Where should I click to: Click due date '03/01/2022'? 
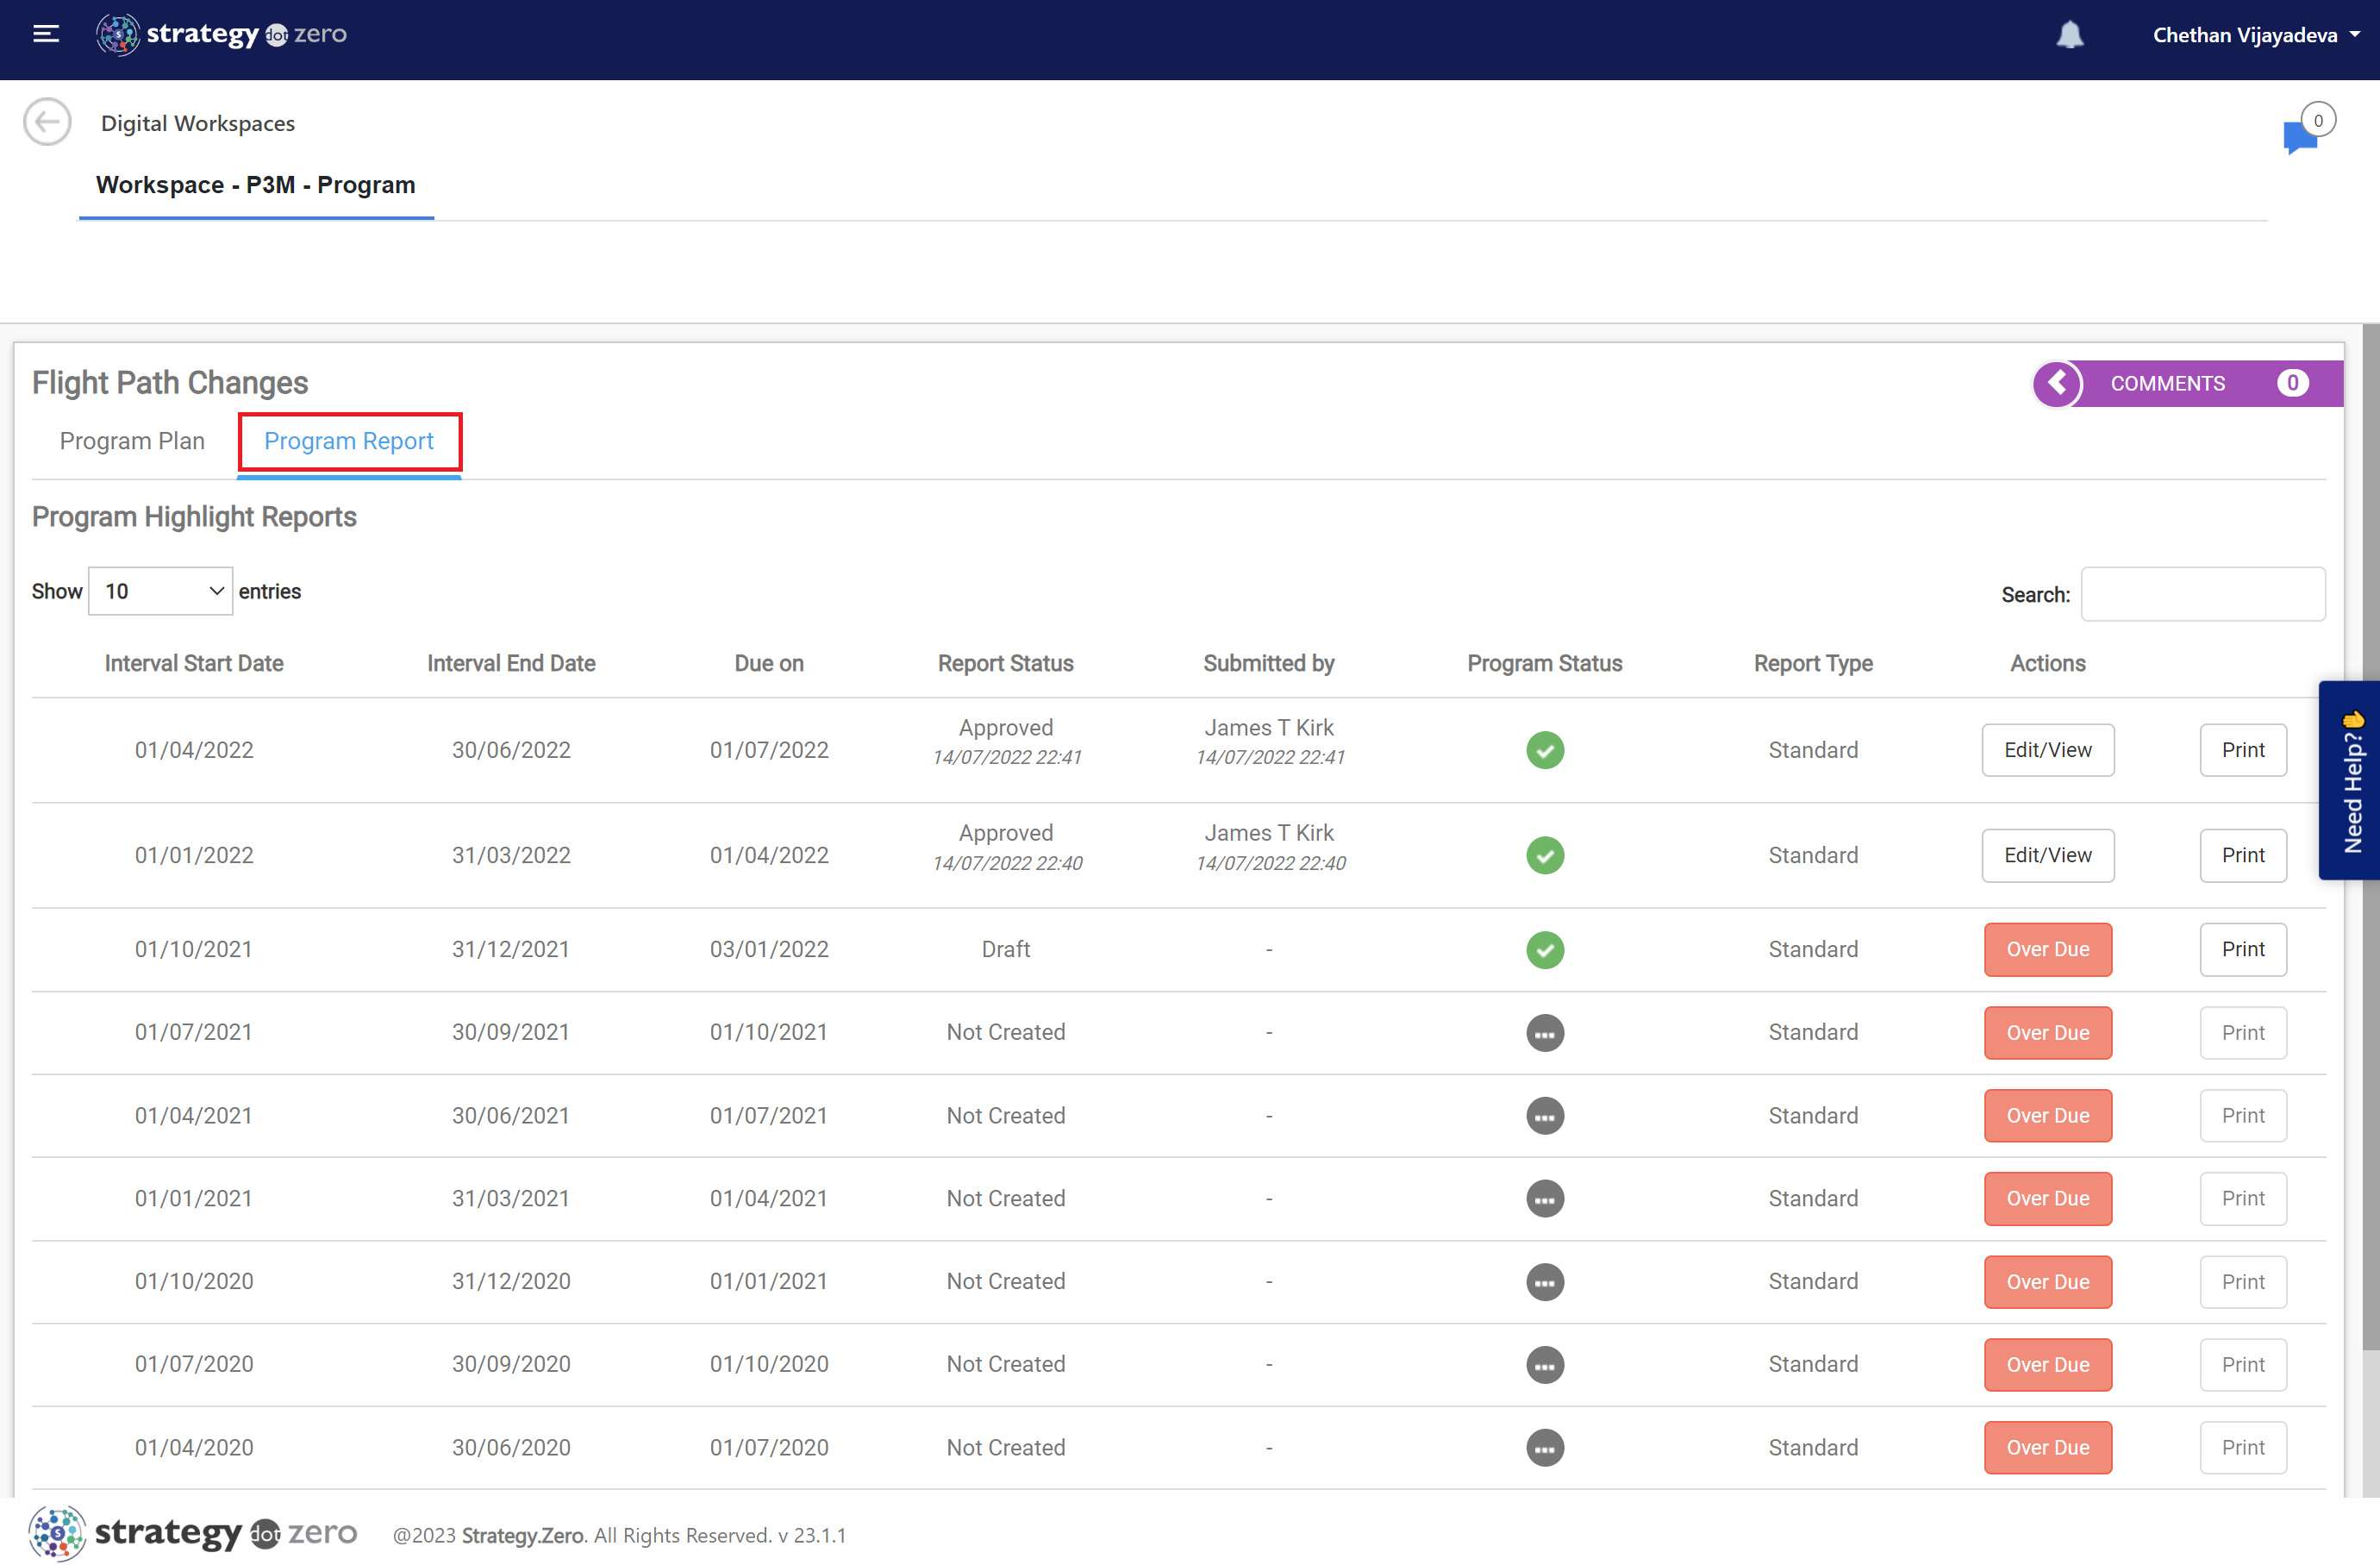pos(769,949)
